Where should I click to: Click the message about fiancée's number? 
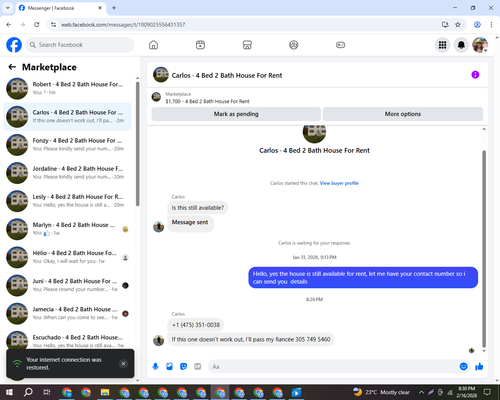(x=251, y=339)
